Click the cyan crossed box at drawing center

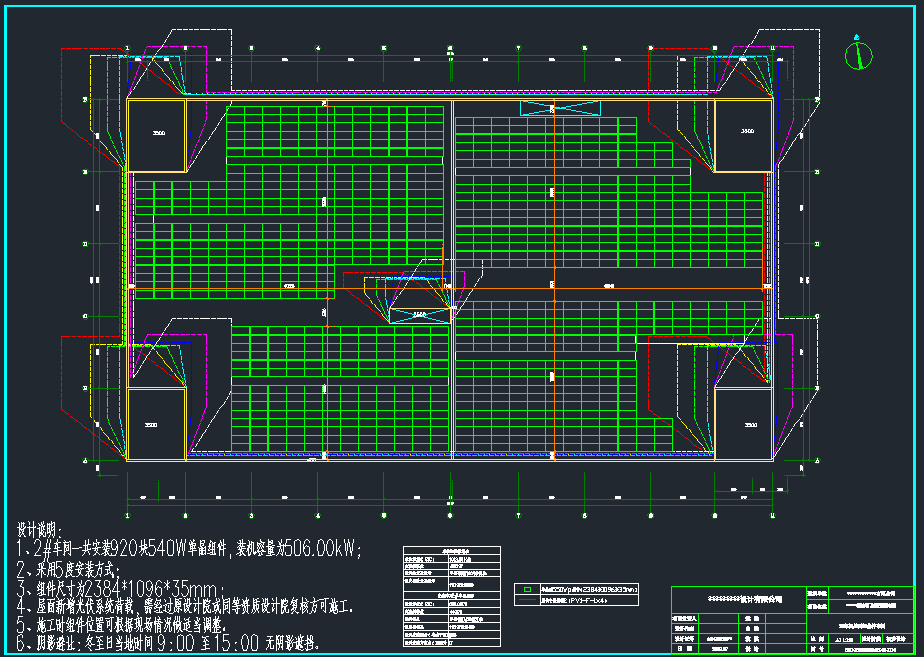(x=419, y=316)
